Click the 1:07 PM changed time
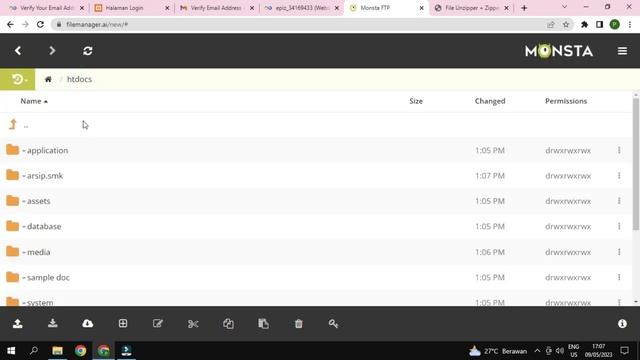Image resolution: width=640 pixels, height=360 pixels. click(490, 176)
